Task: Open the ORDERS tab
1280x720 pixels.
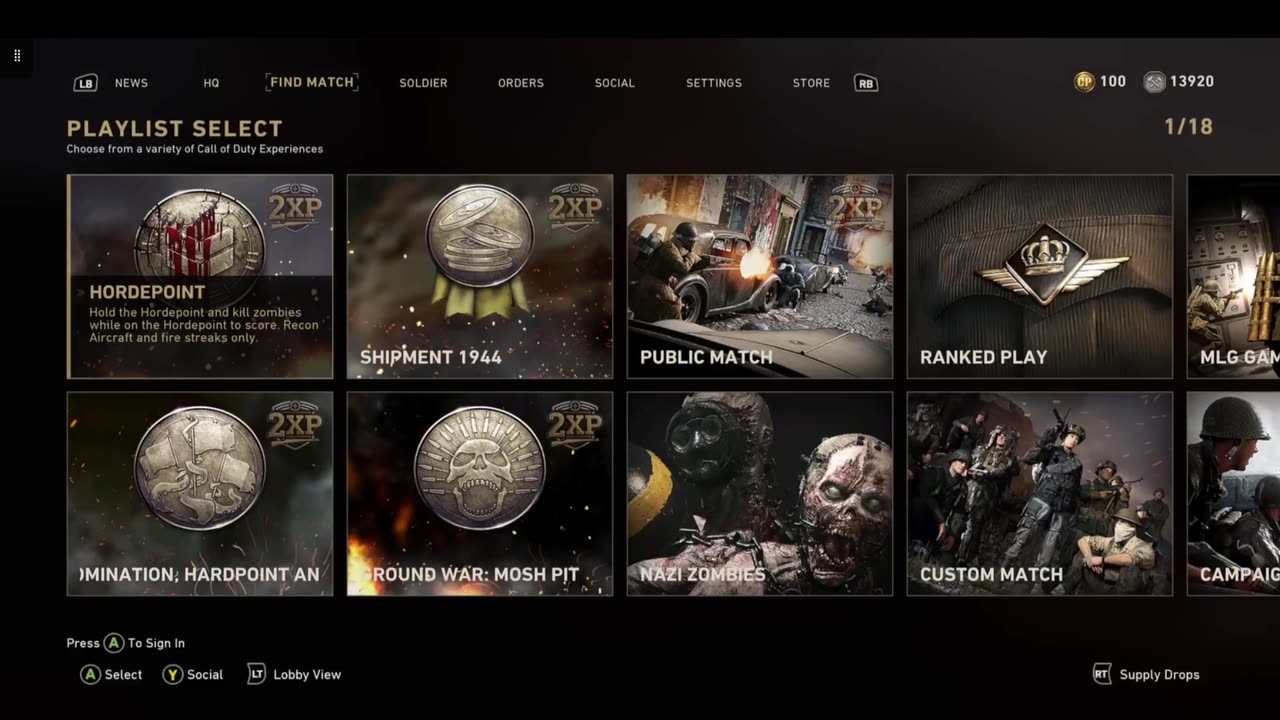Action: (521, 83)
